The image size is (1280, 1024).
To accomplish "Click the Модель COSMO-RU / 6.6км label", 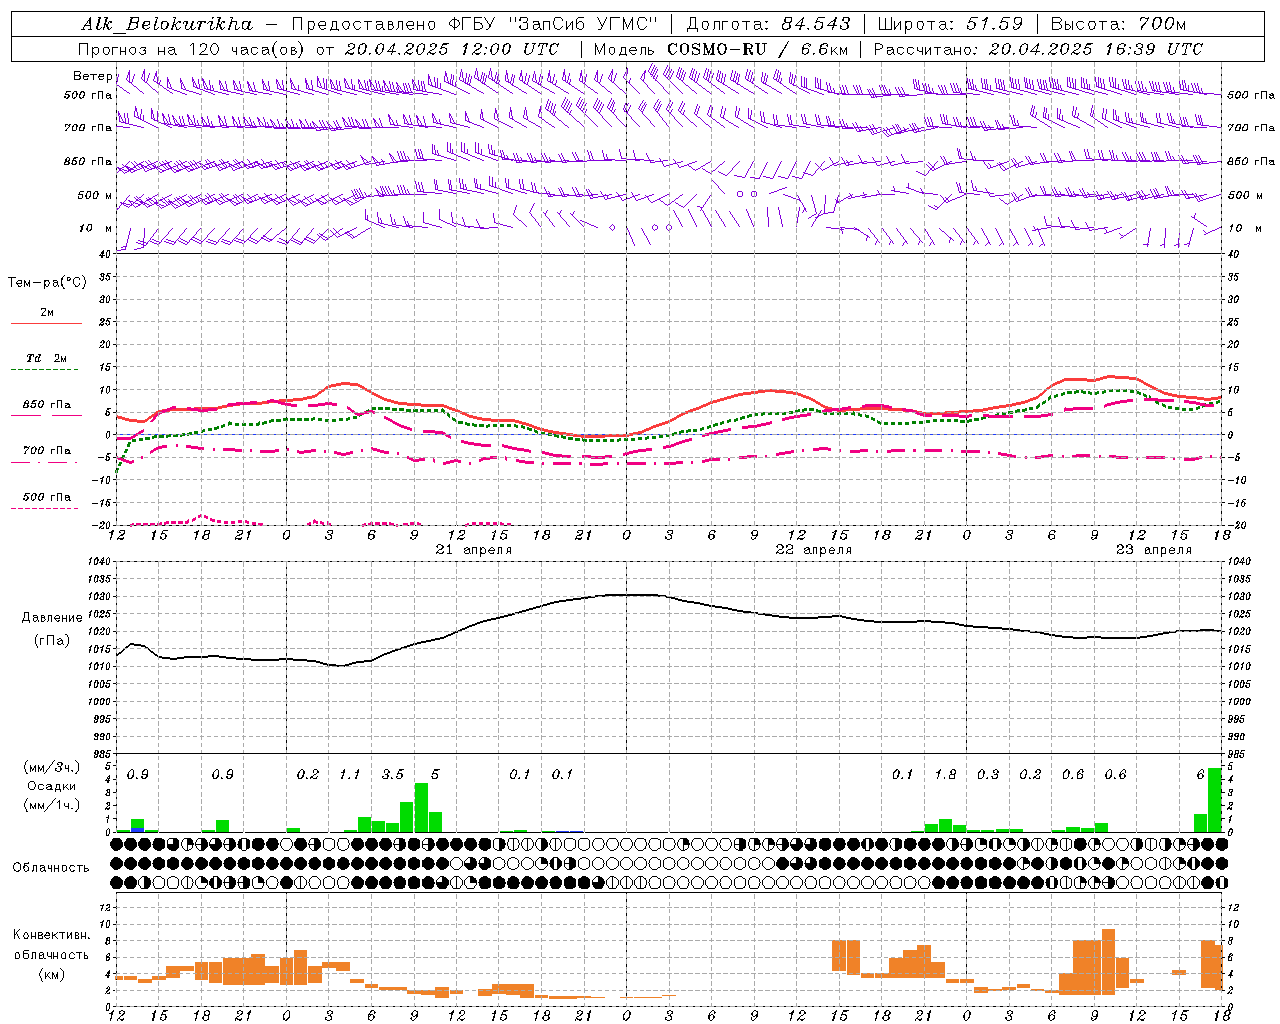I will coord(720,49).
